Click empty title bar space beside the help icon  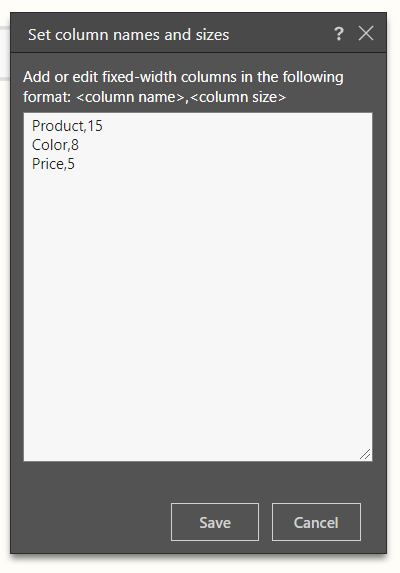[x=281, y=34]
